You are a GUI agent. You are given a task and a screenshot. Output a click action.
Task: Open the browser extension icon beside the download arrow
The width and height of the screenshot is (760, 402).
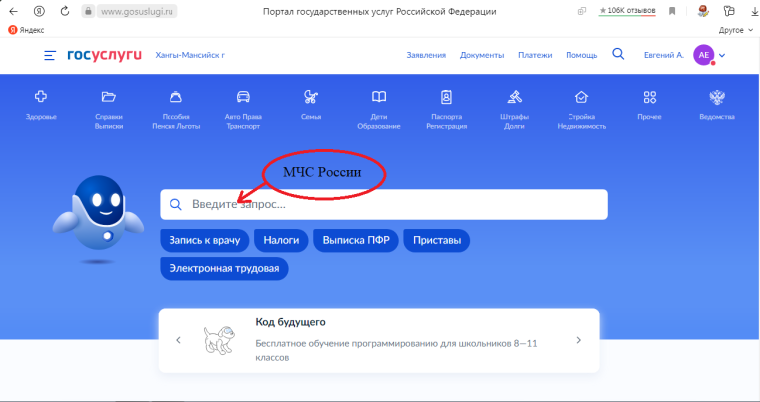[728, 11]
